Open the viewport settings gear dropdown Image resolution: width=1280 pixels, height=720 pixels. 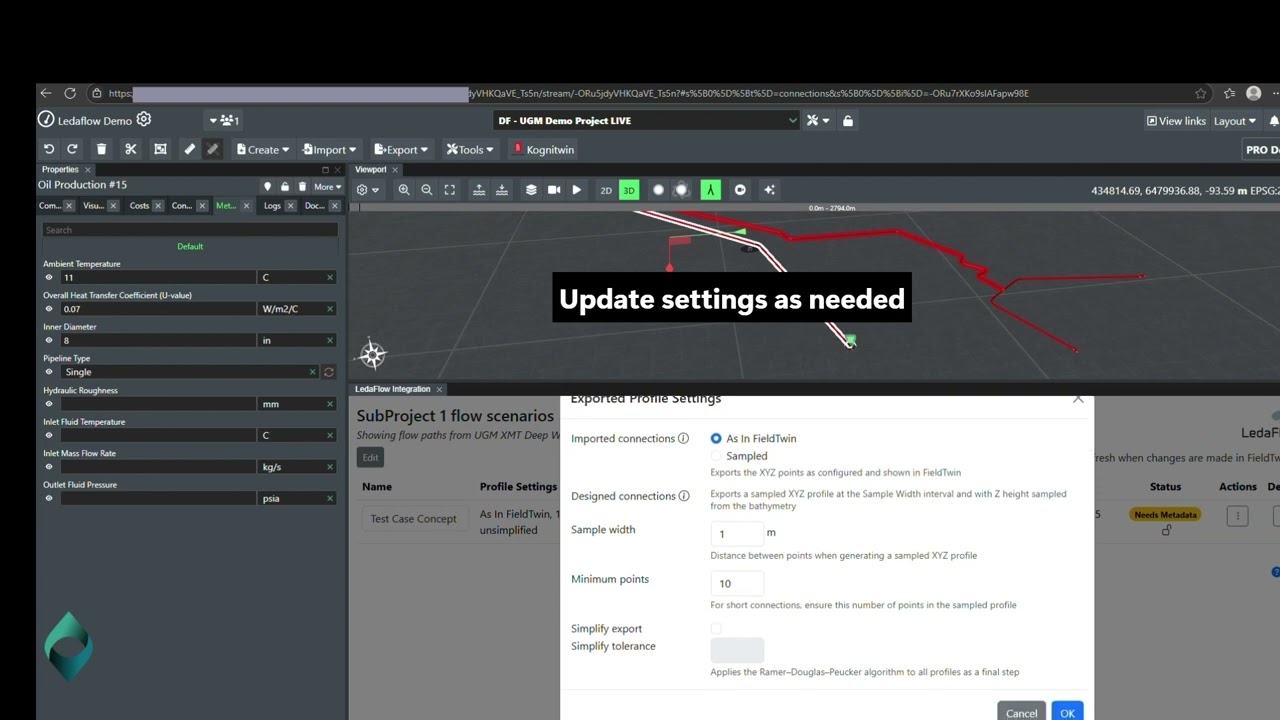pyautogui.click(x=368, y=190)
